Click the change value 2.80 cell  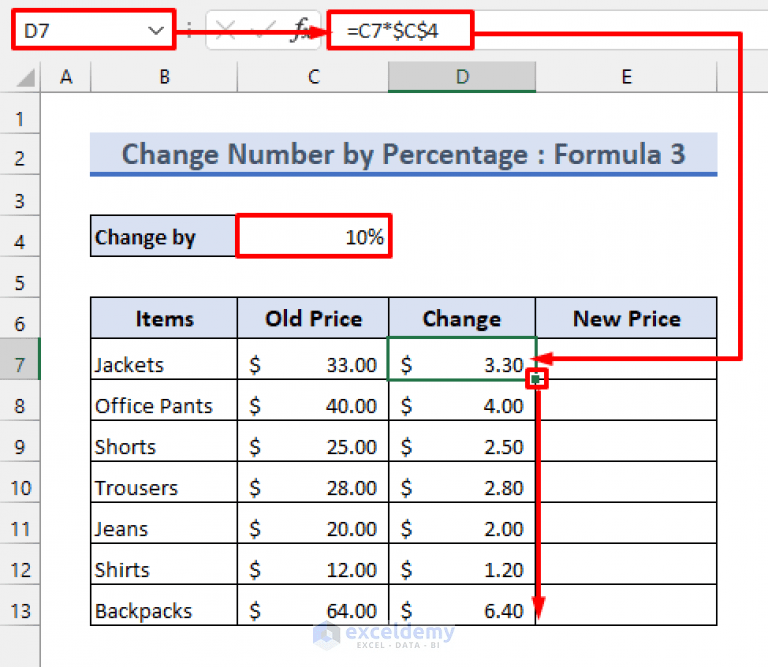click(x=462, y=482)
